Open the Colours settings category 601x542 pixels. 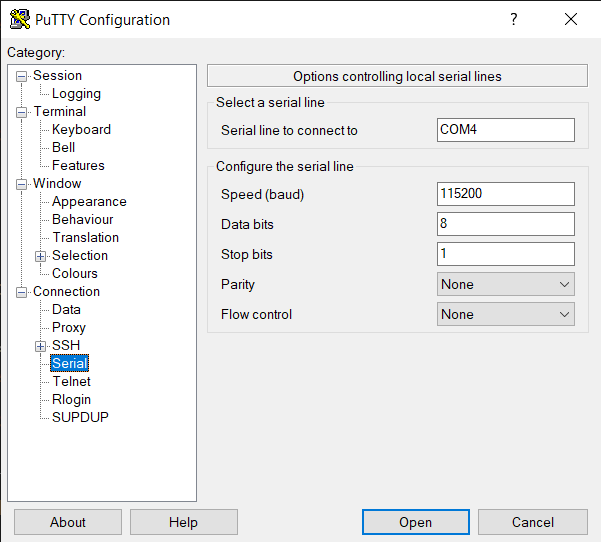click(x=75, y=274)
